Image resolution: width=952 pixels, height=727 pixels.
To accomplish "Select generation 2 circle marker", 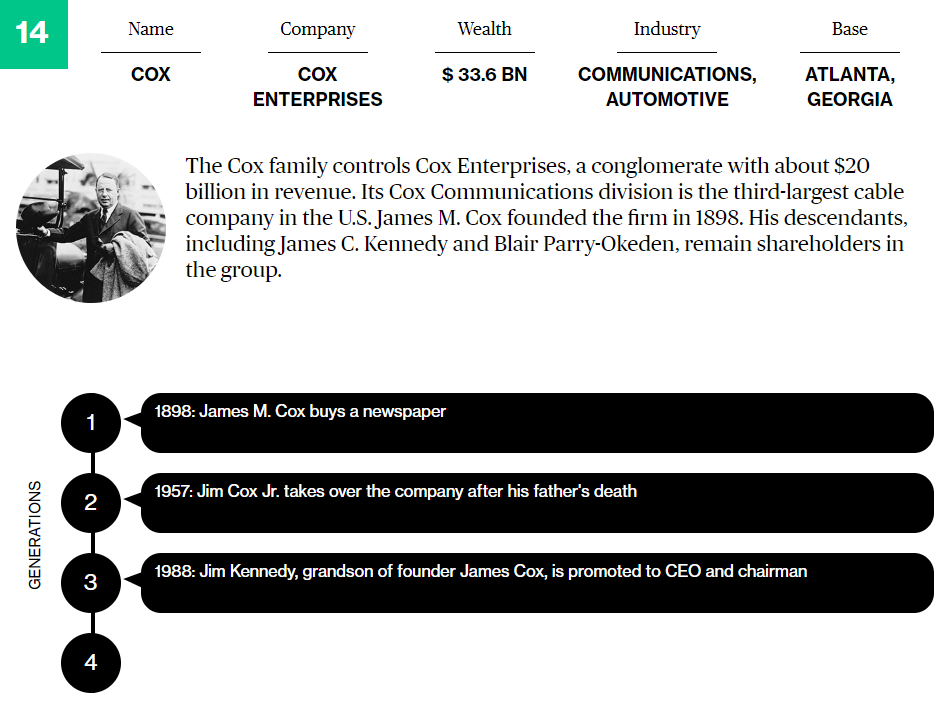I will click(91, 502).
